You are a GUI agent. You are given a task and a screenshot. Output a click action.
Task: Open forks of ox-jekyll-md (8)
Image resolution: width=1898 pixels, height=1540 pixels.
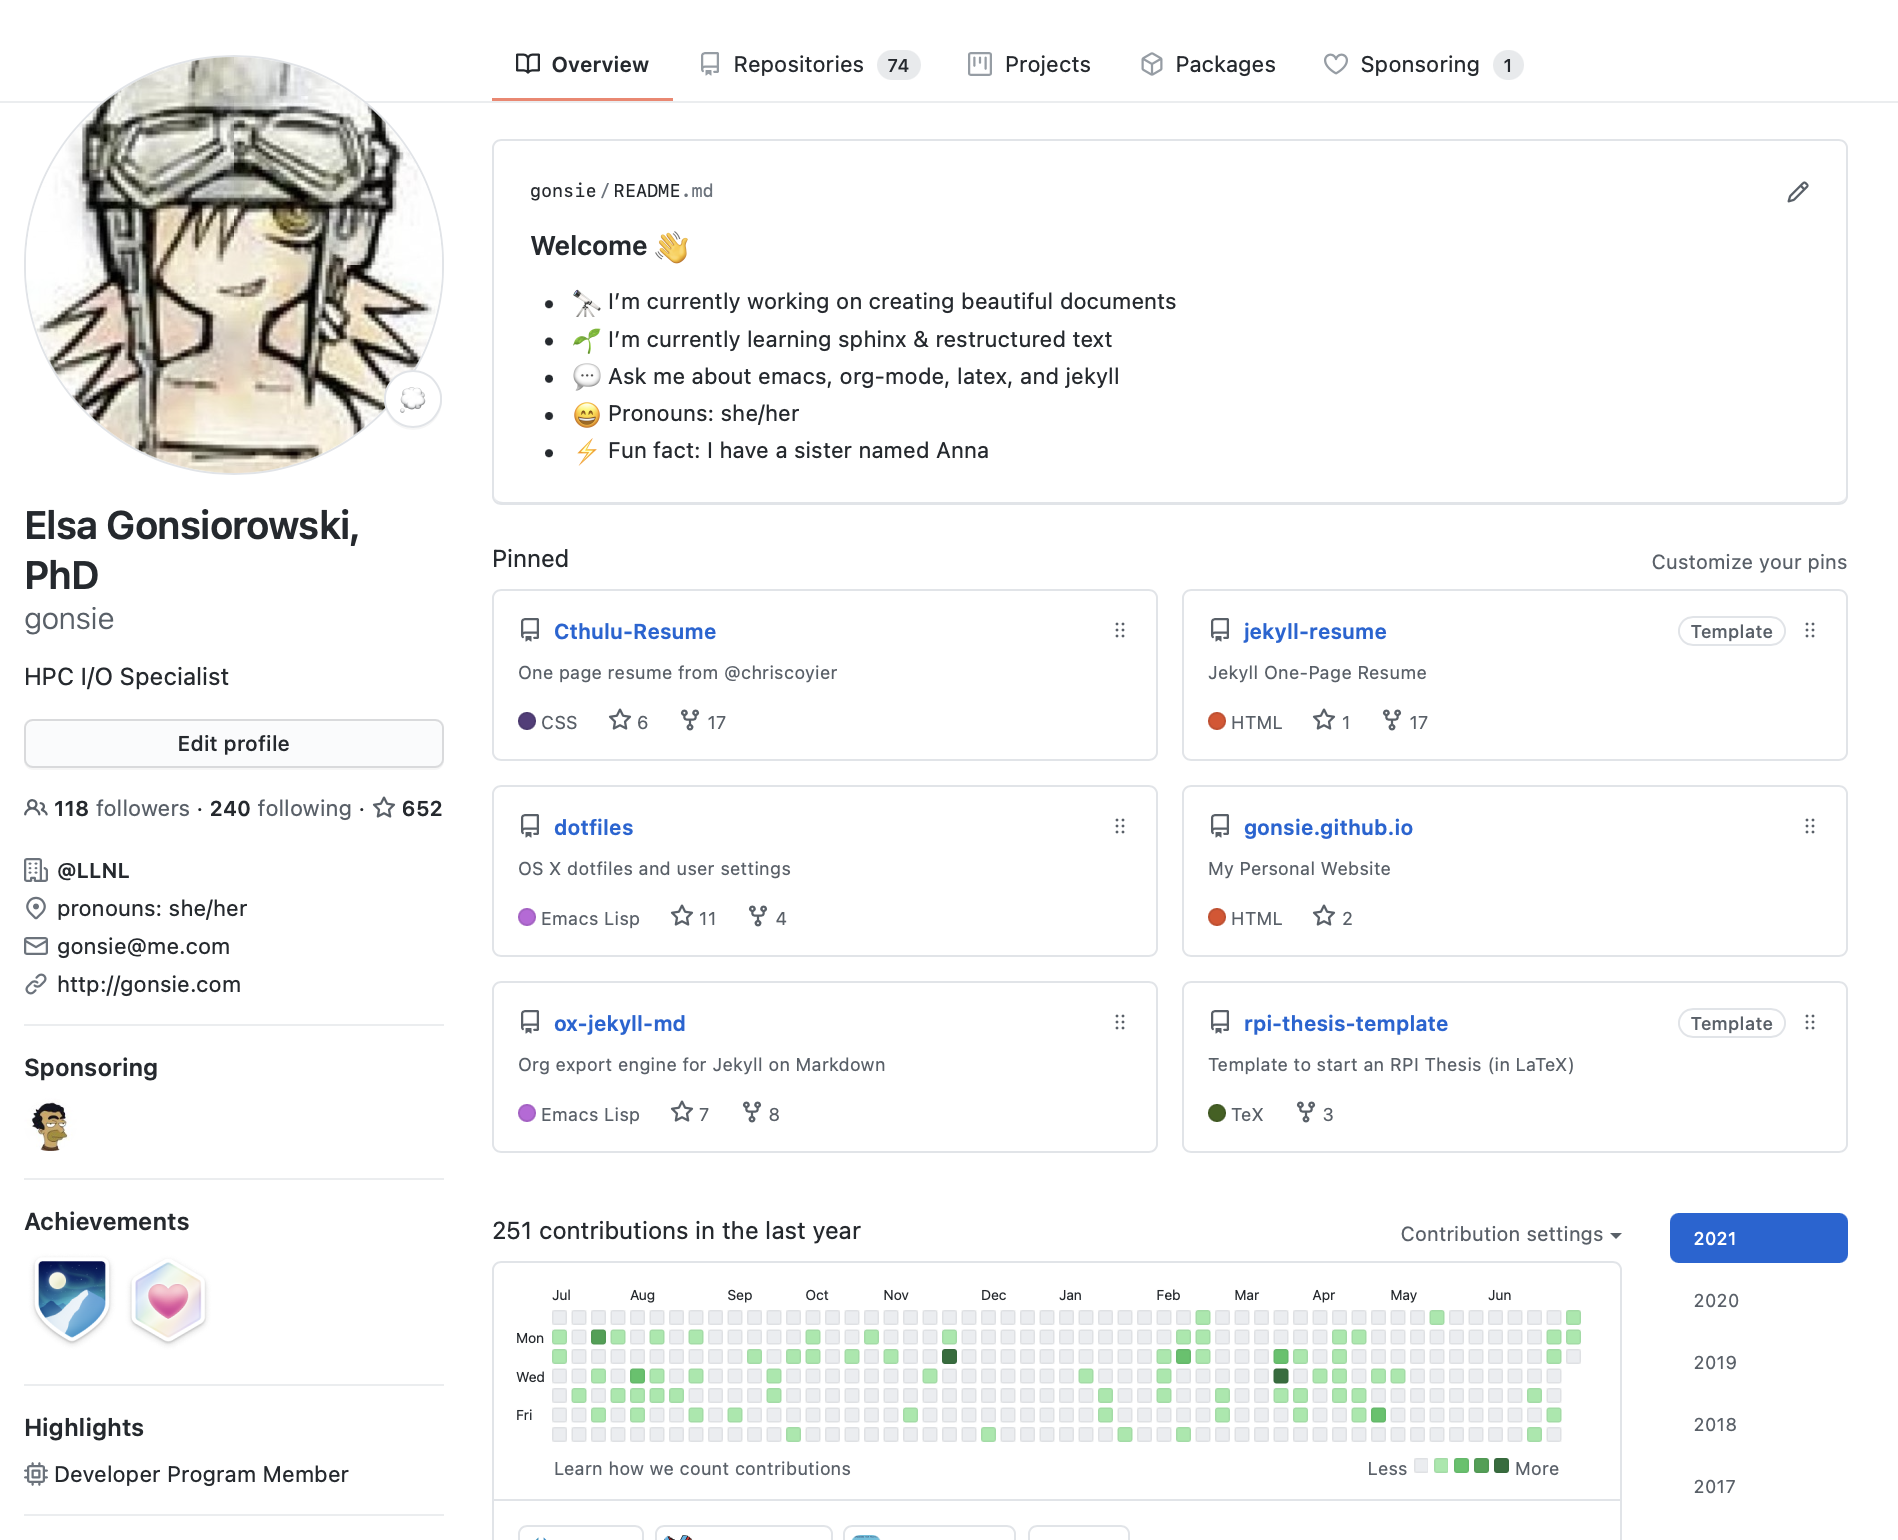point(761,1113)
